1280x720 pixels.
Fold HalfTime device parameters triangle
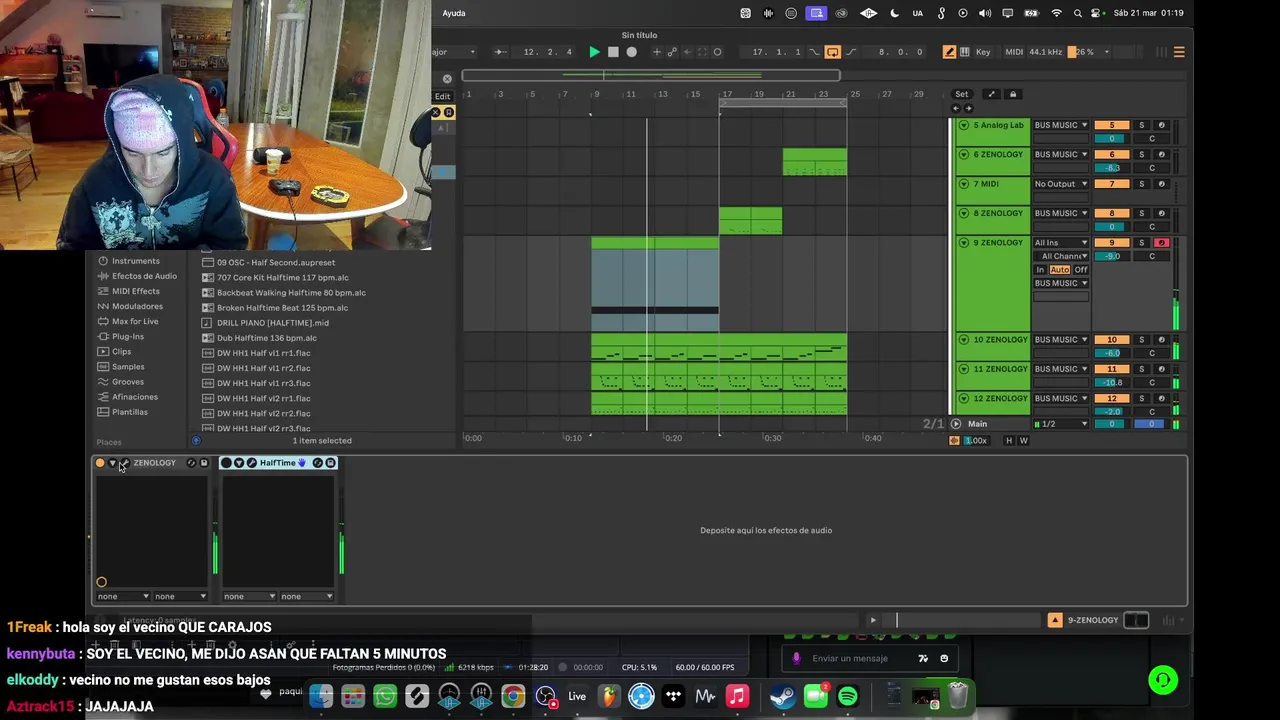pyautogui.click(x=239, y=463)
